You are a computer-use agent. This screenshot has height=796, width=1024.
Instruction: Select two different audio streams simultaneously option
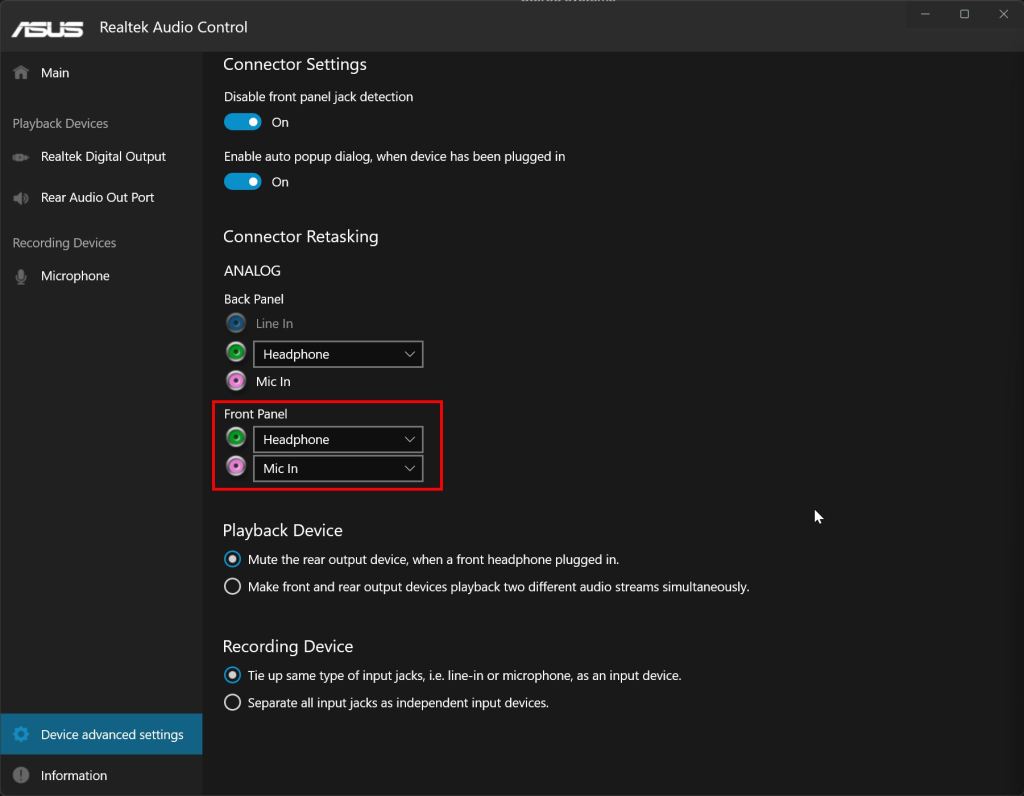tap(232, 586)
